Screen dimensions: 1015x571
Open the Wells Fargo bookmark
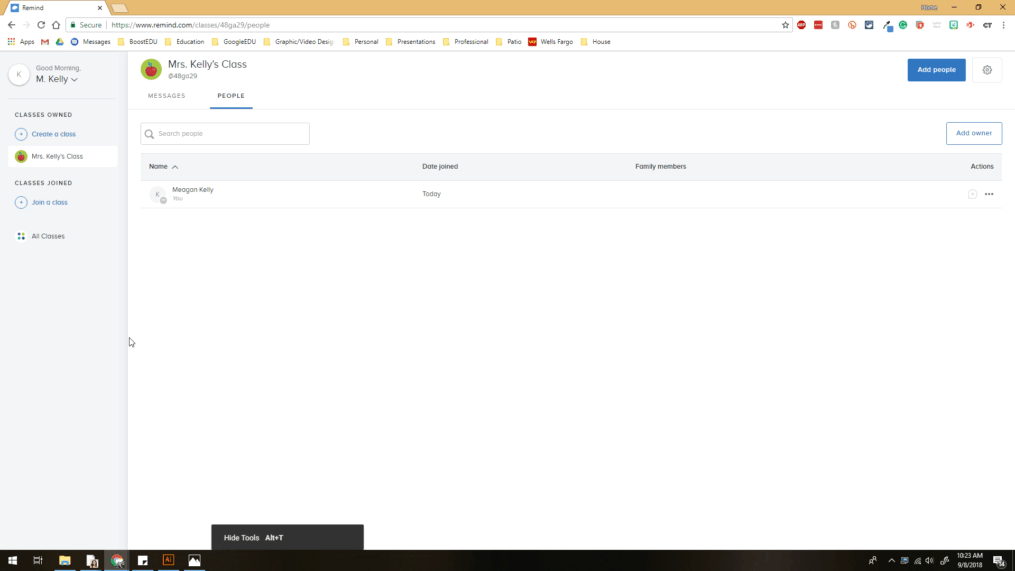coord(551,42)
